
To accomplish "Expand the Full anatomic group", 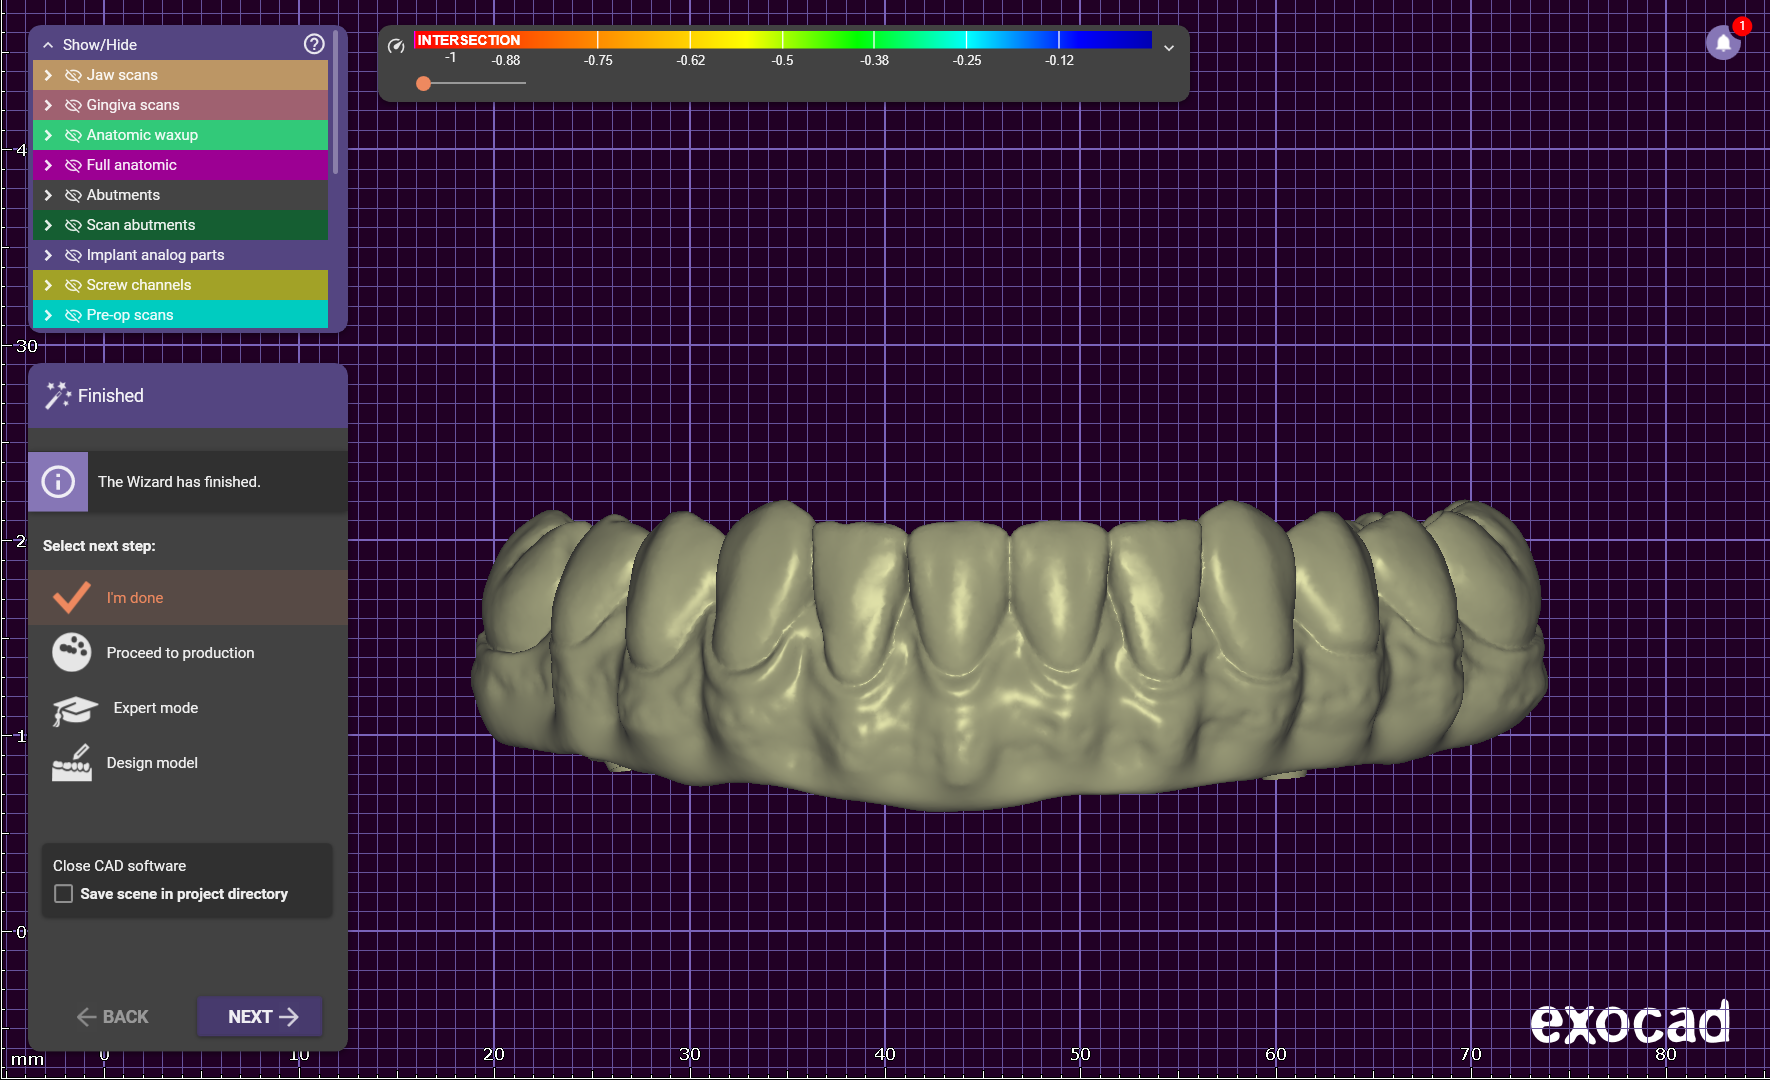I will 48,165.
